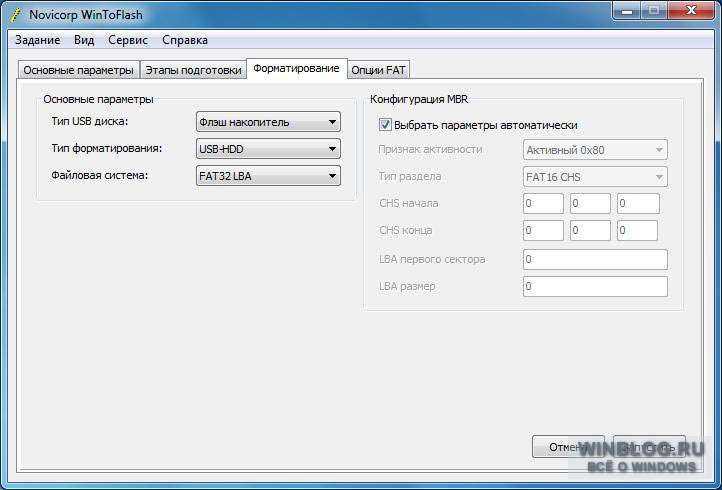Click the LBA первого сектора field

(595, 259)
